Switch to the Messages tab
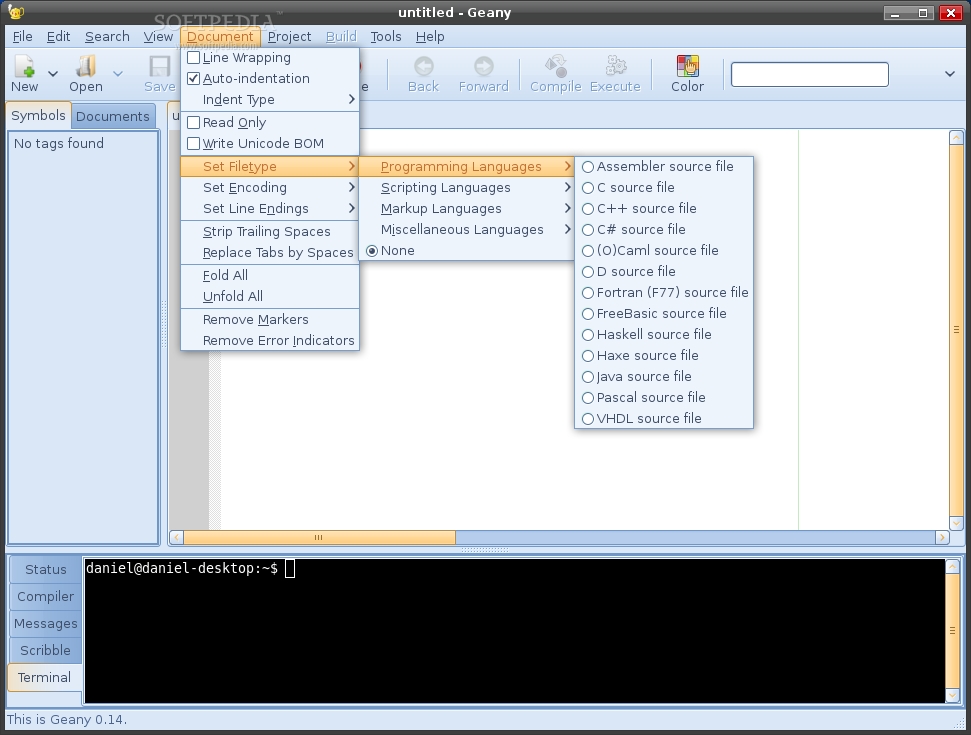 coord(45,624)
